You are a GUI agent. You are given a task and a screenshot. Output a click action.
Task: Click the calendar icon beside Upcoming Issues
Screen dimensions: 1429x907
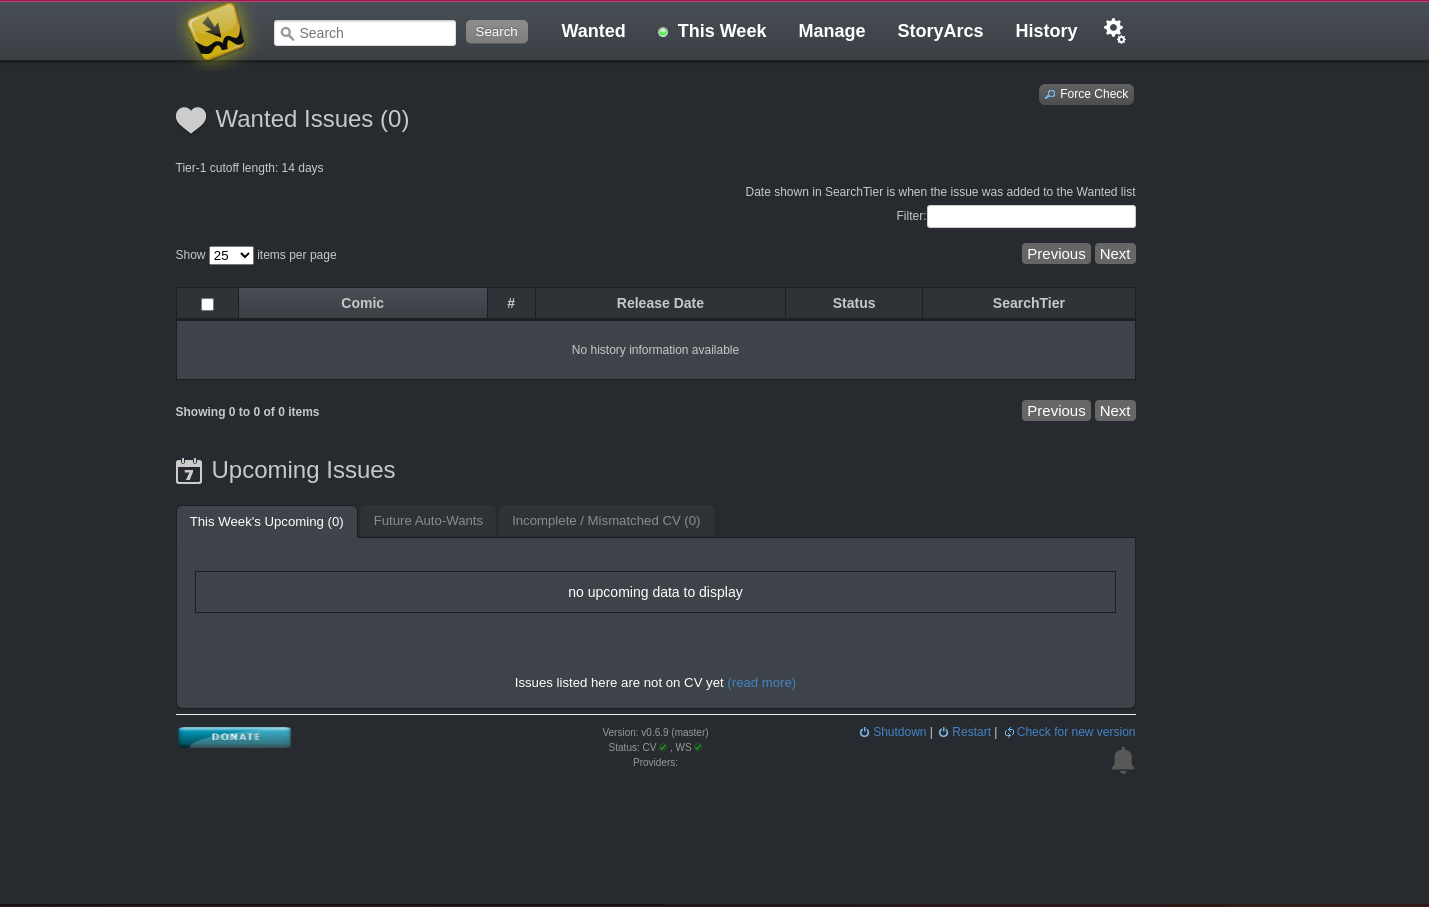coord(189,470)
